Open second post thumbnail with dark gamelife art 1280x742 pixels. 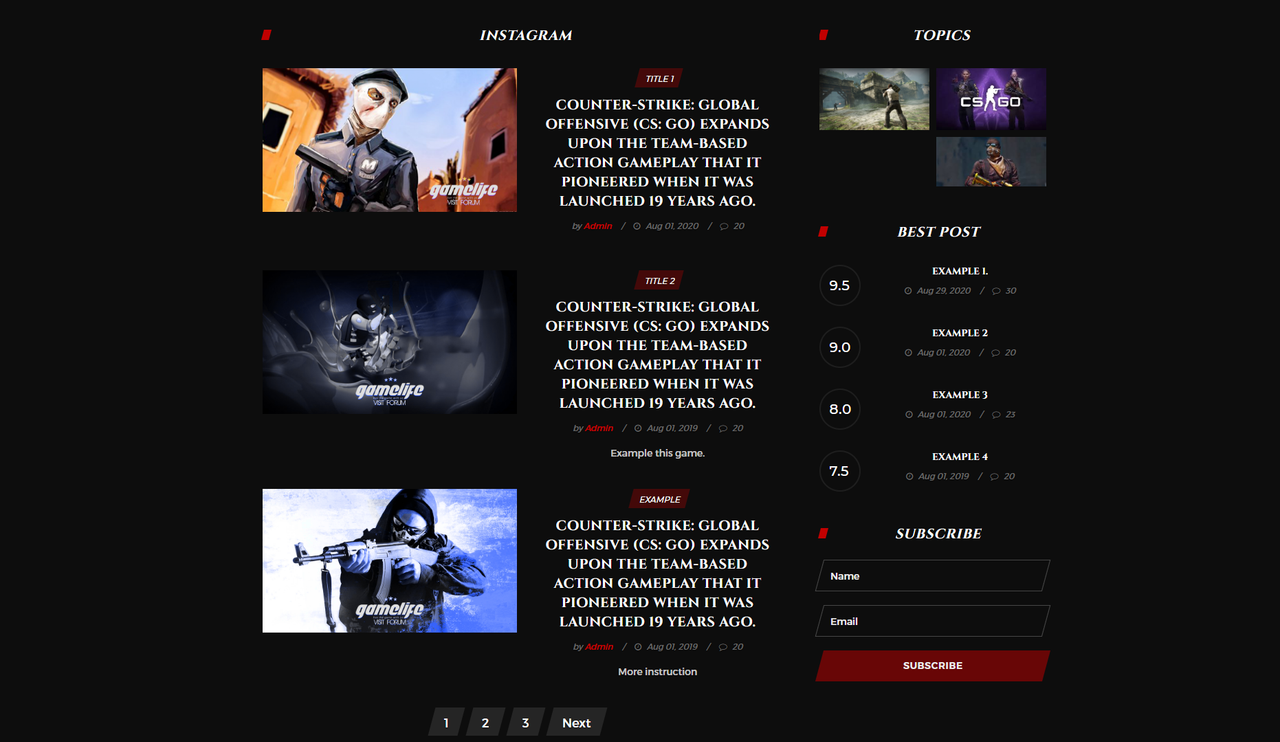390,342
